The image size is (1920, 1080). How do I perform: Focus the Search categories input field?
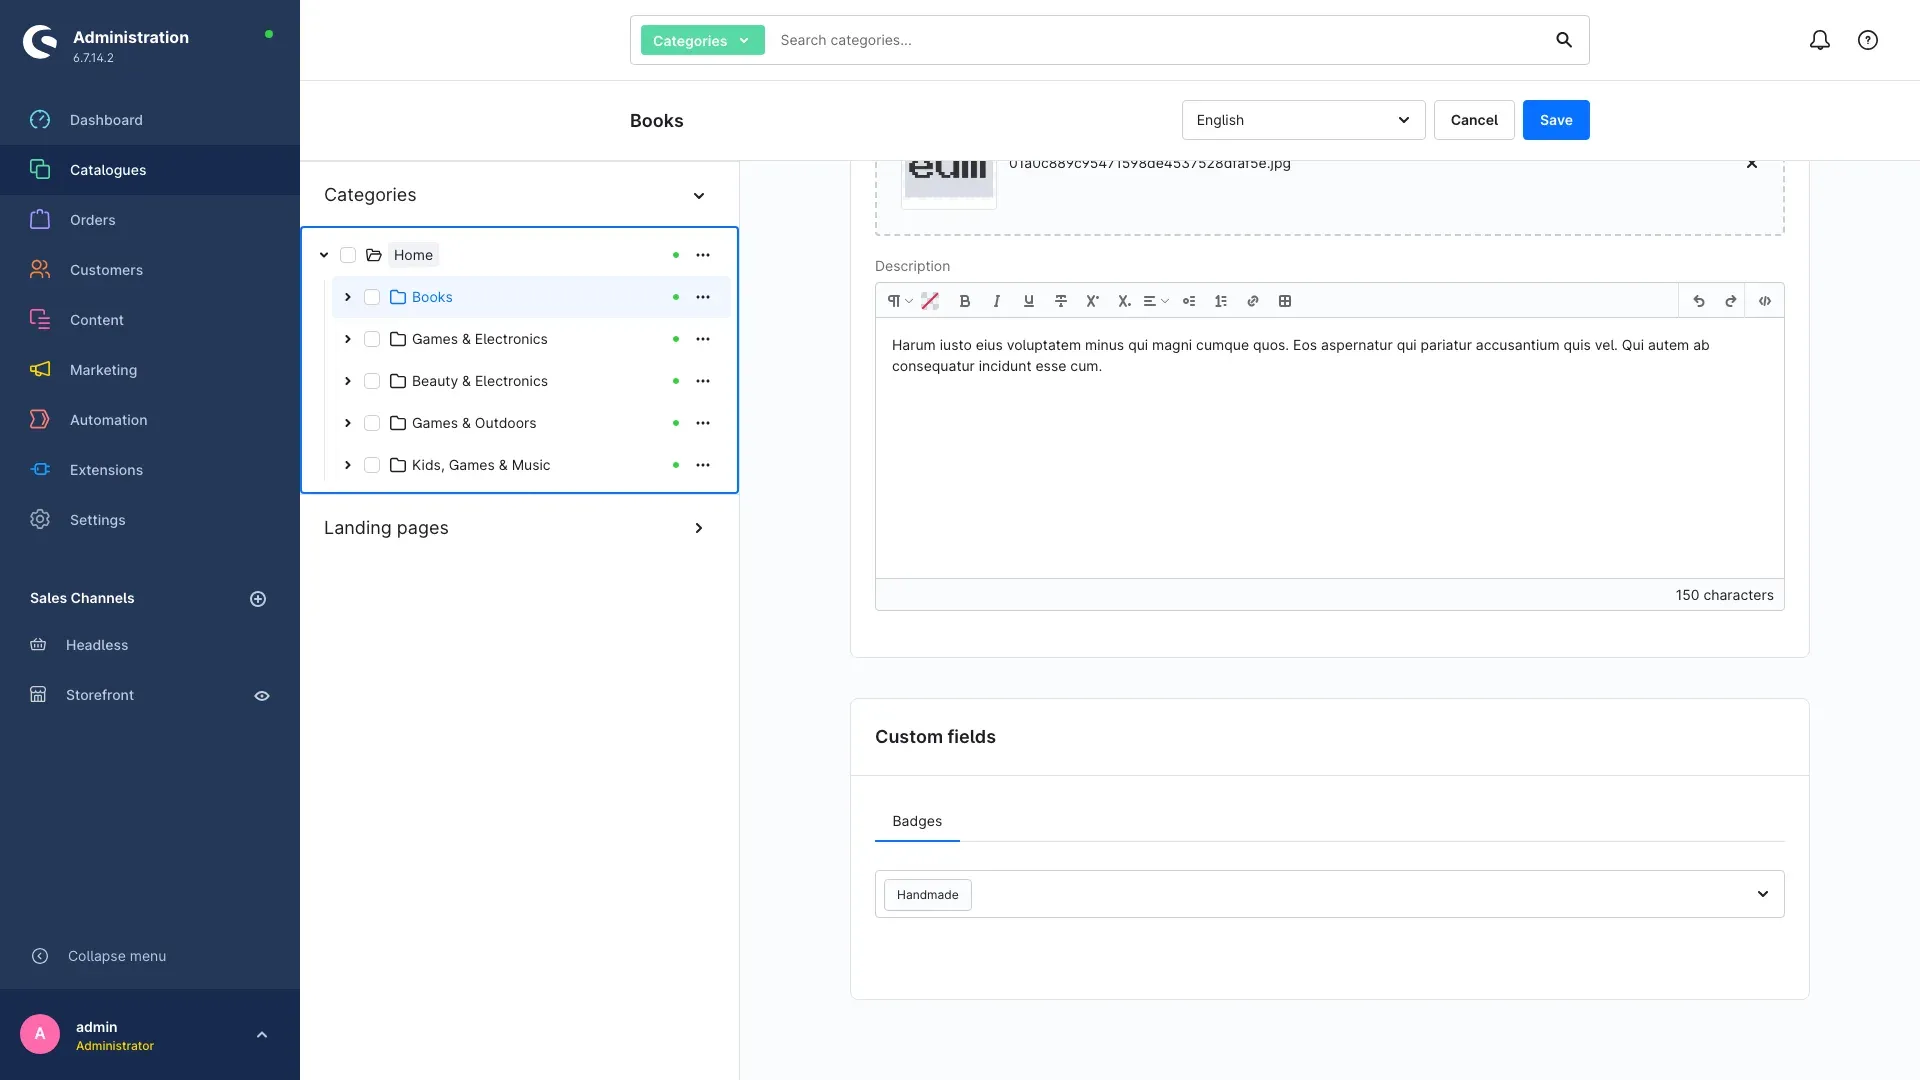pyautogui.click(x=1160, y=40)
